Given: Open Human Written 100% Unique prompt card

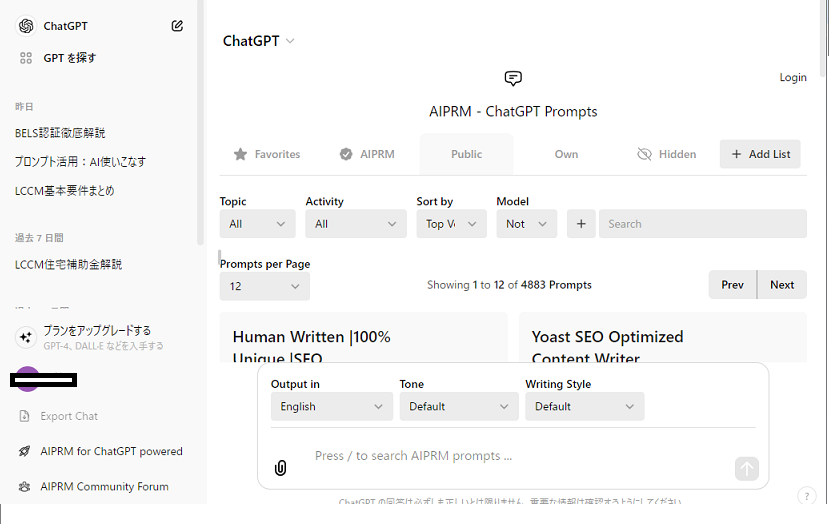Looking at the screenshot, I should [x=364, y=337].
